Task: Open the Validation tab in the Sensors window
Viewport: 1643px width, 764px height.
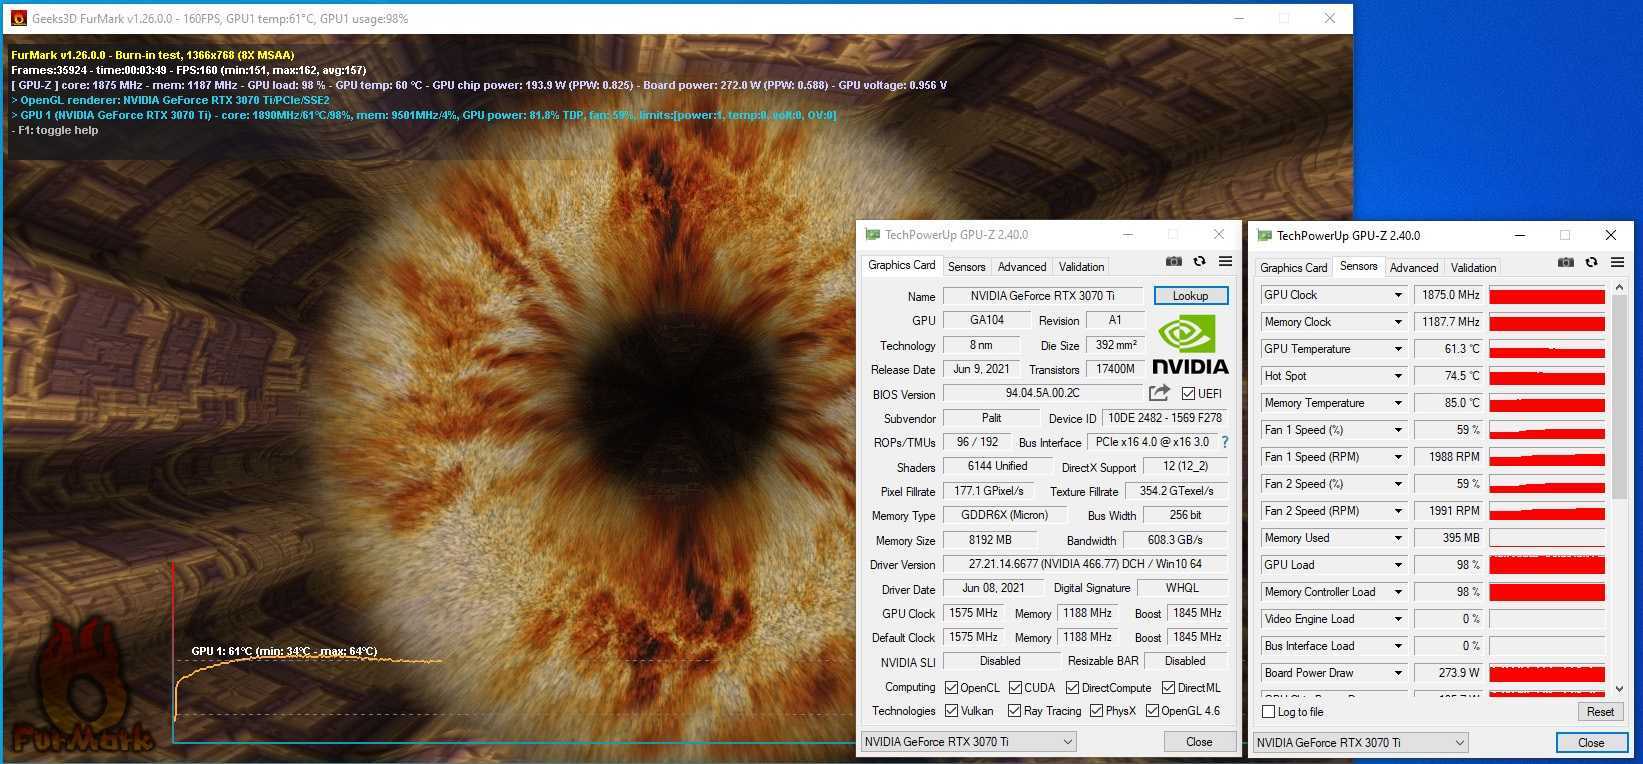Action: tap(1473, 268)
